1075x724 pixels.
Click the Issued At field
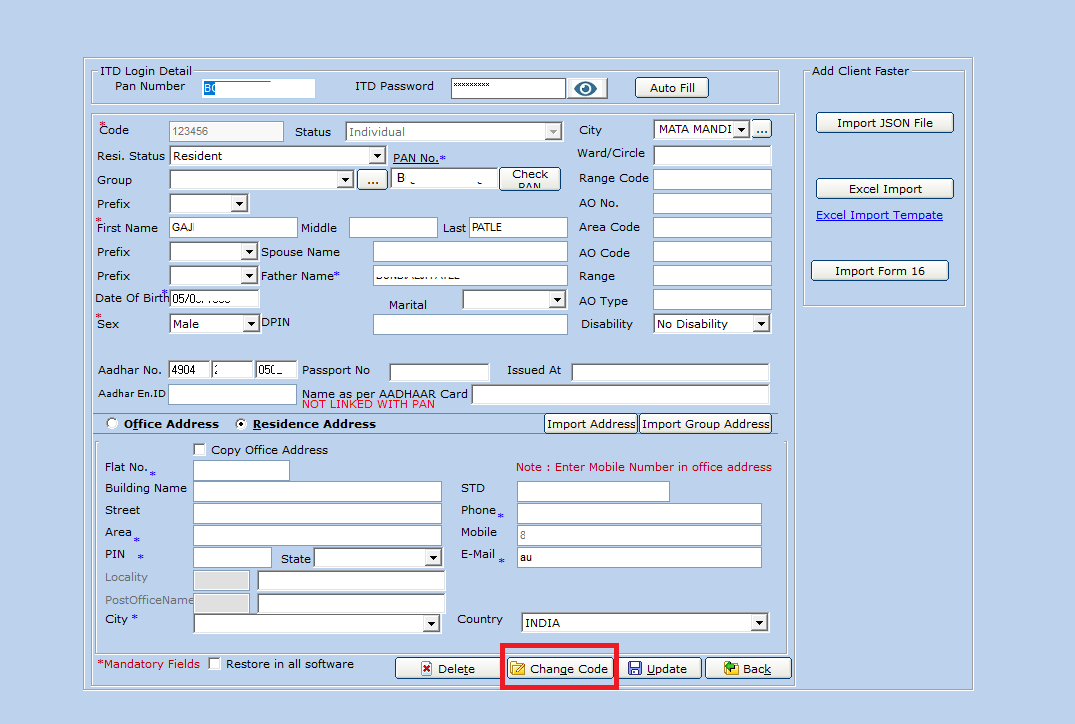[671, 372]
